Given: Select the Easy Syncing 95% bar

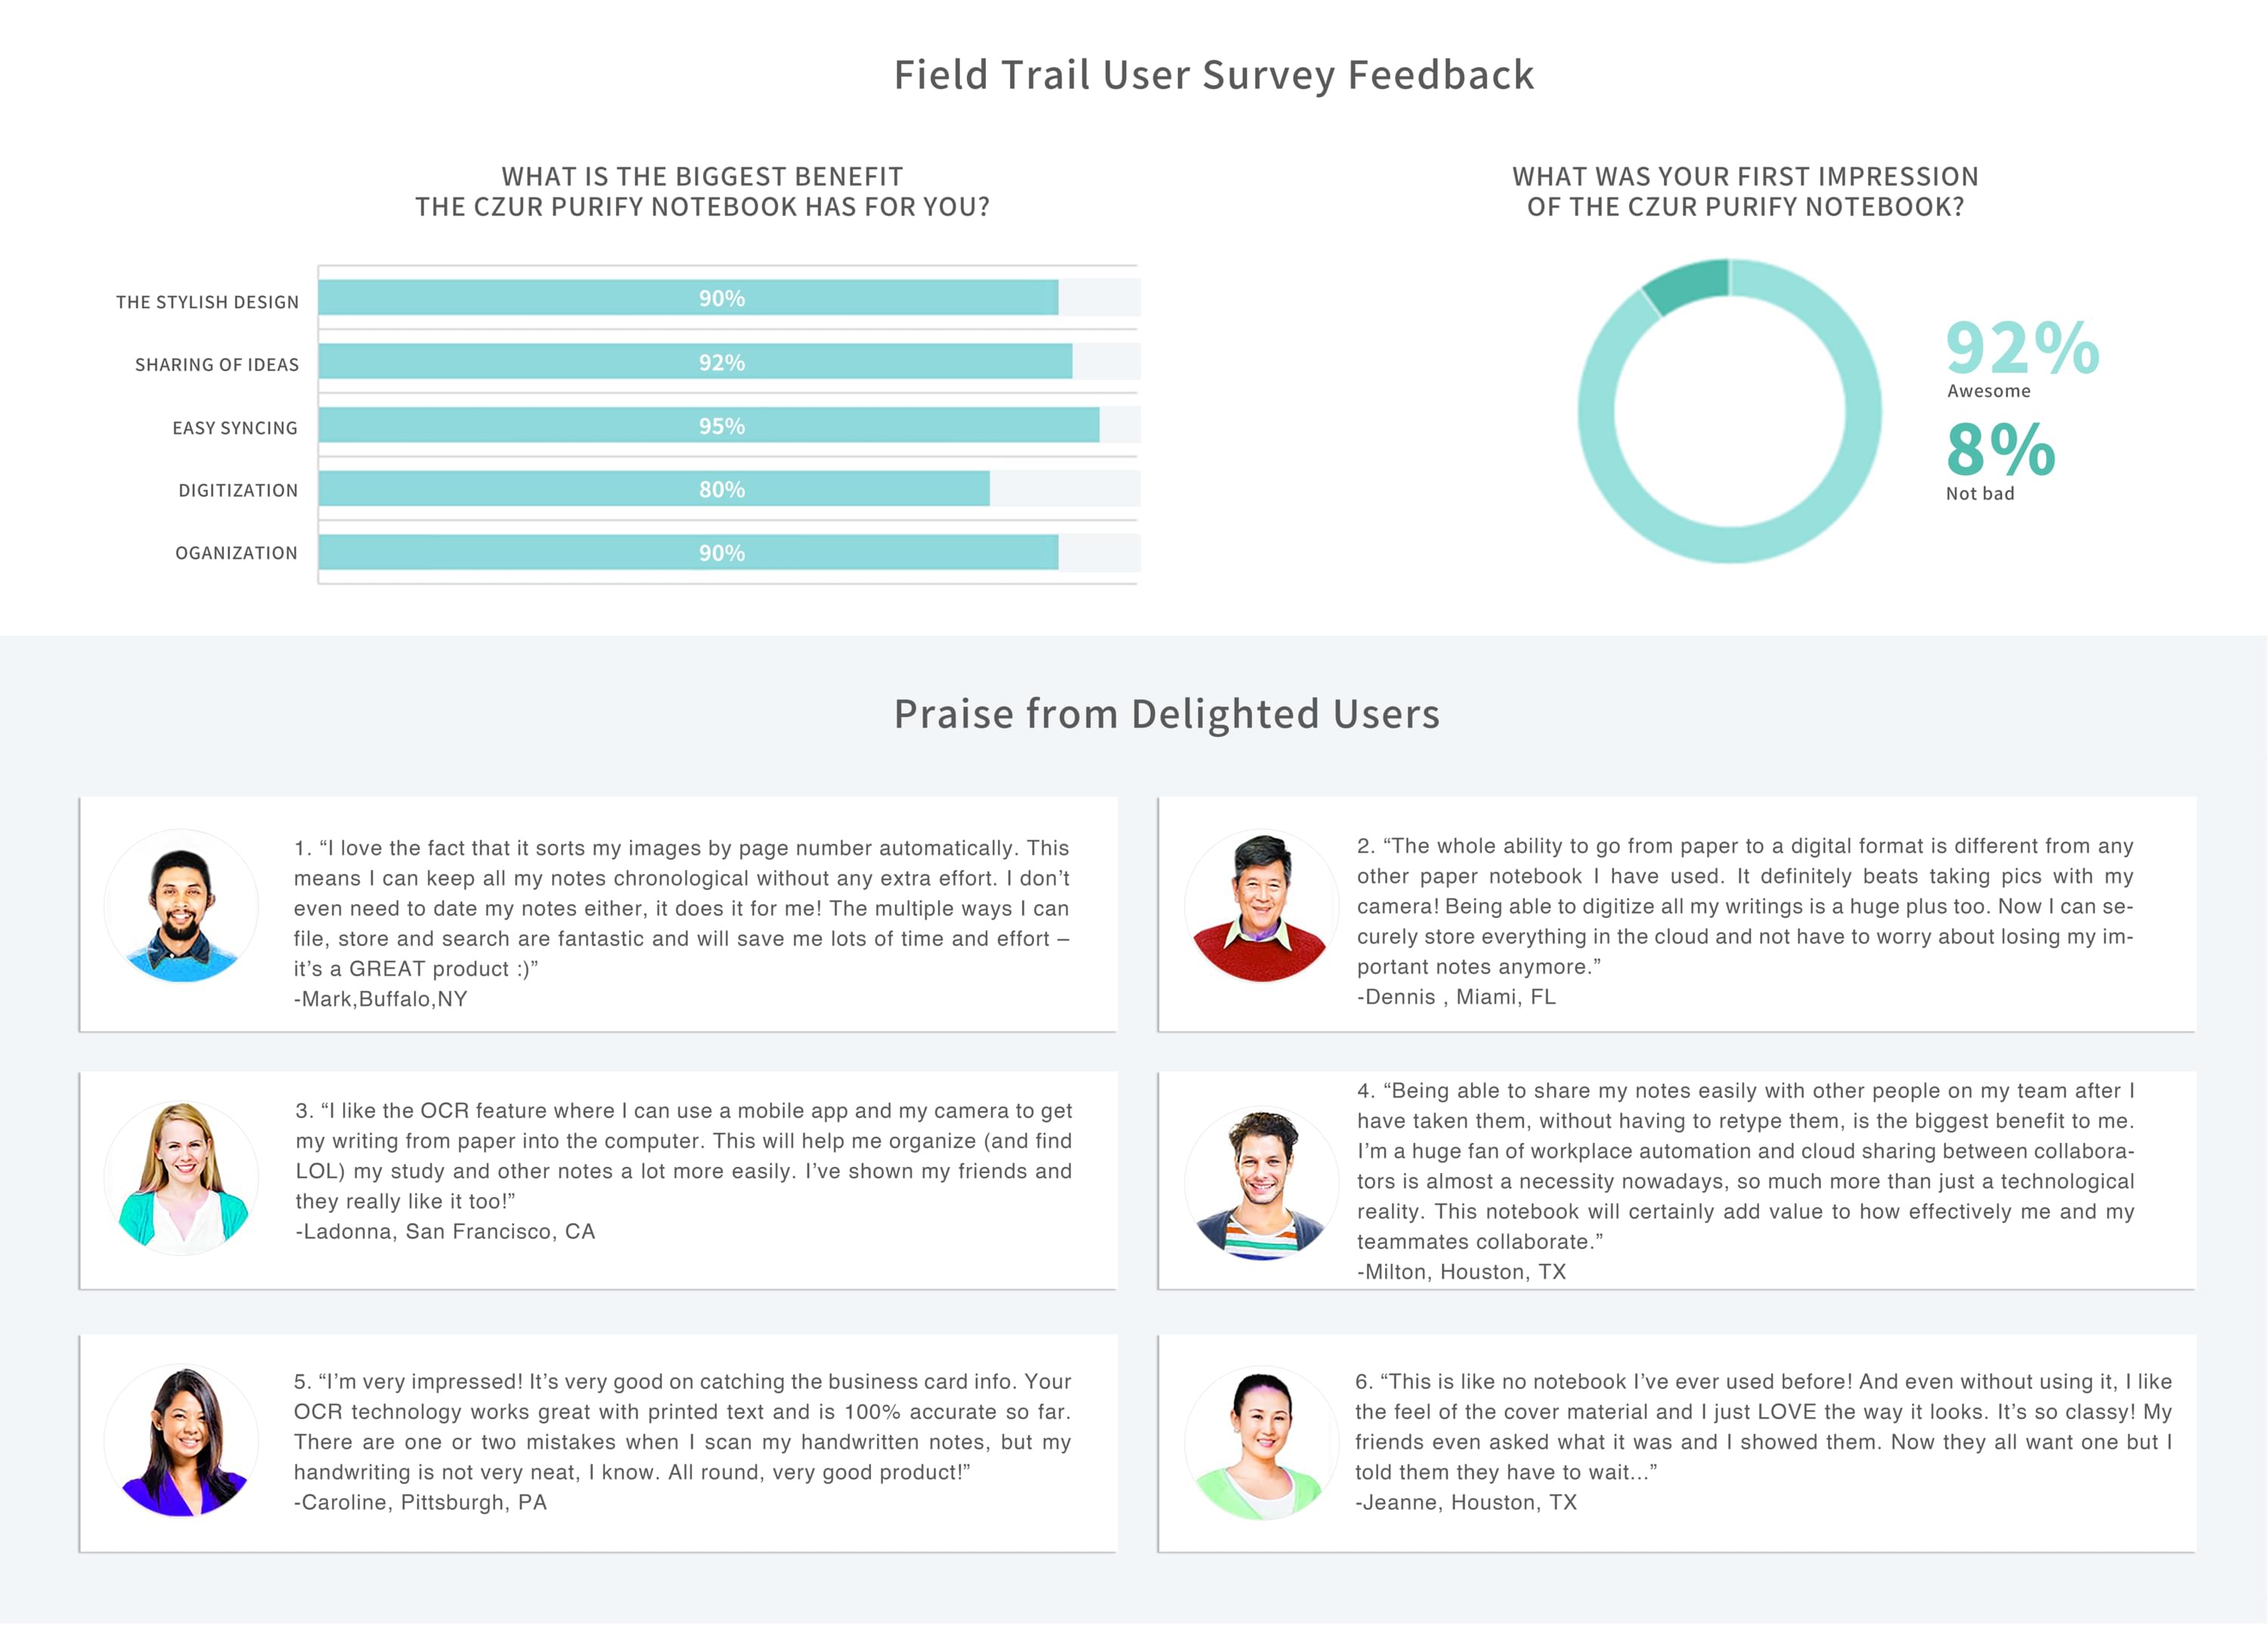Looking at the screenshot, I should click(x=708, y=425).
